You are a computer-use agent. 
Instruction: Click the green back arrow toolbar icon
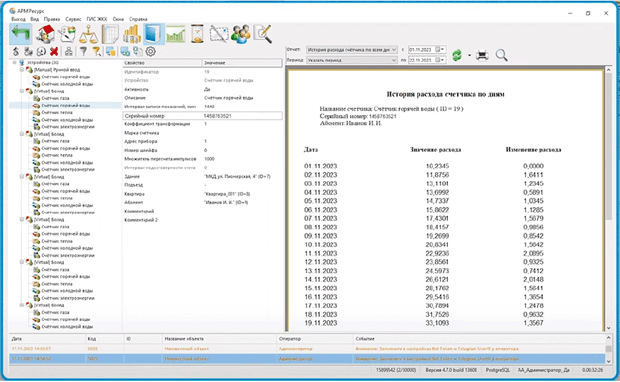pyautogui.click(x=21, y=34)
